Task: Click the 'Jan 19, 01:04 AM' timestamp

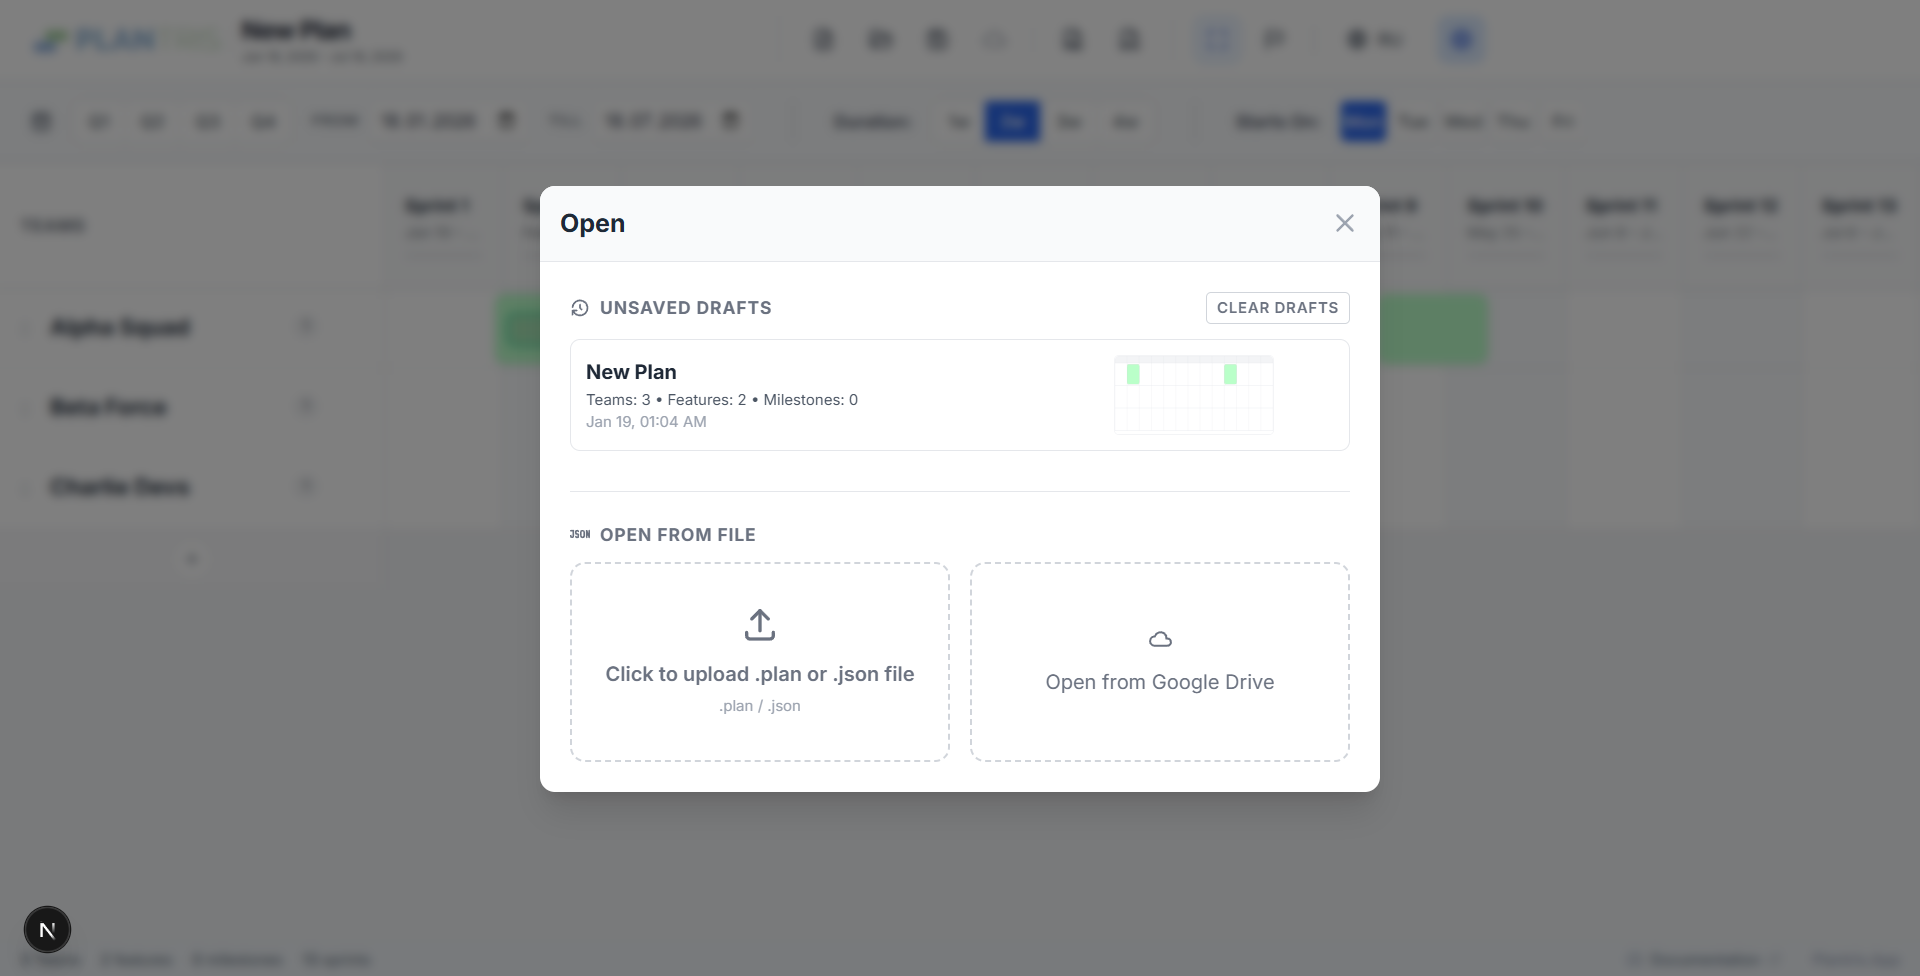Action: (646, 422)
